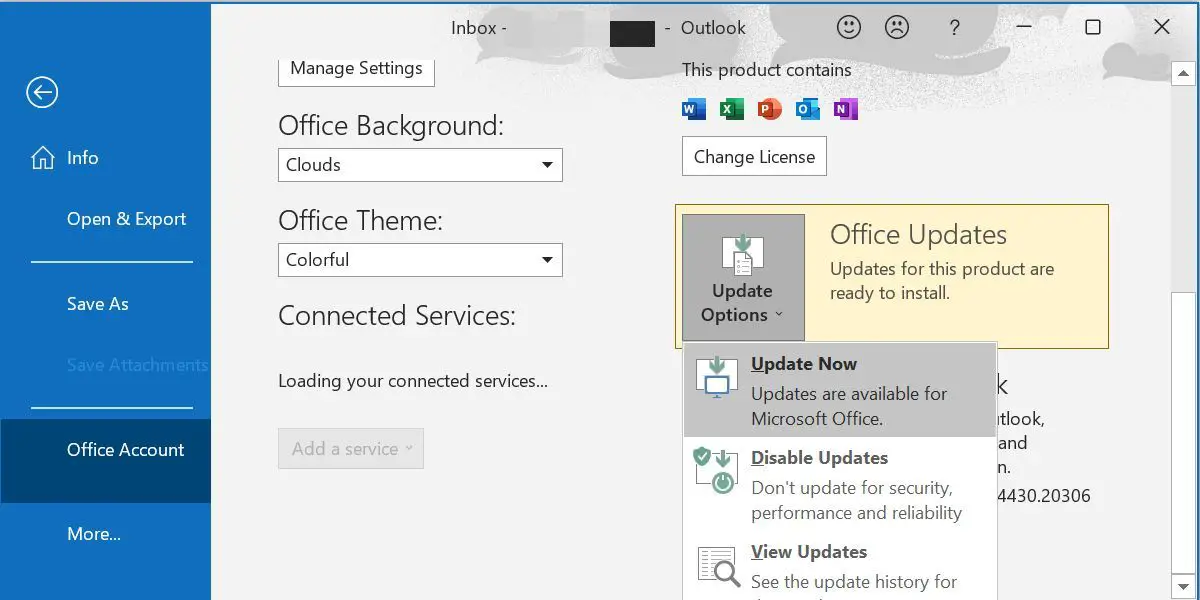This screenshot has height=600, width=1200.
Task: Open the Help question mark
Action: pos(956,28)
